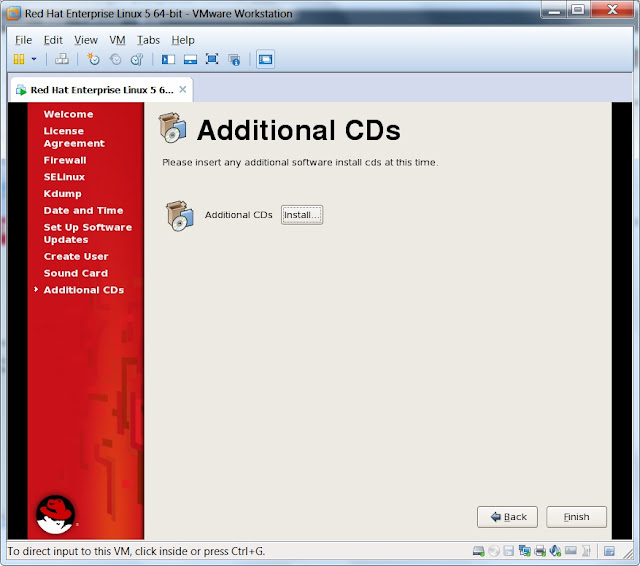Open the View menu

pyautogui.click(x=86, y=40)
